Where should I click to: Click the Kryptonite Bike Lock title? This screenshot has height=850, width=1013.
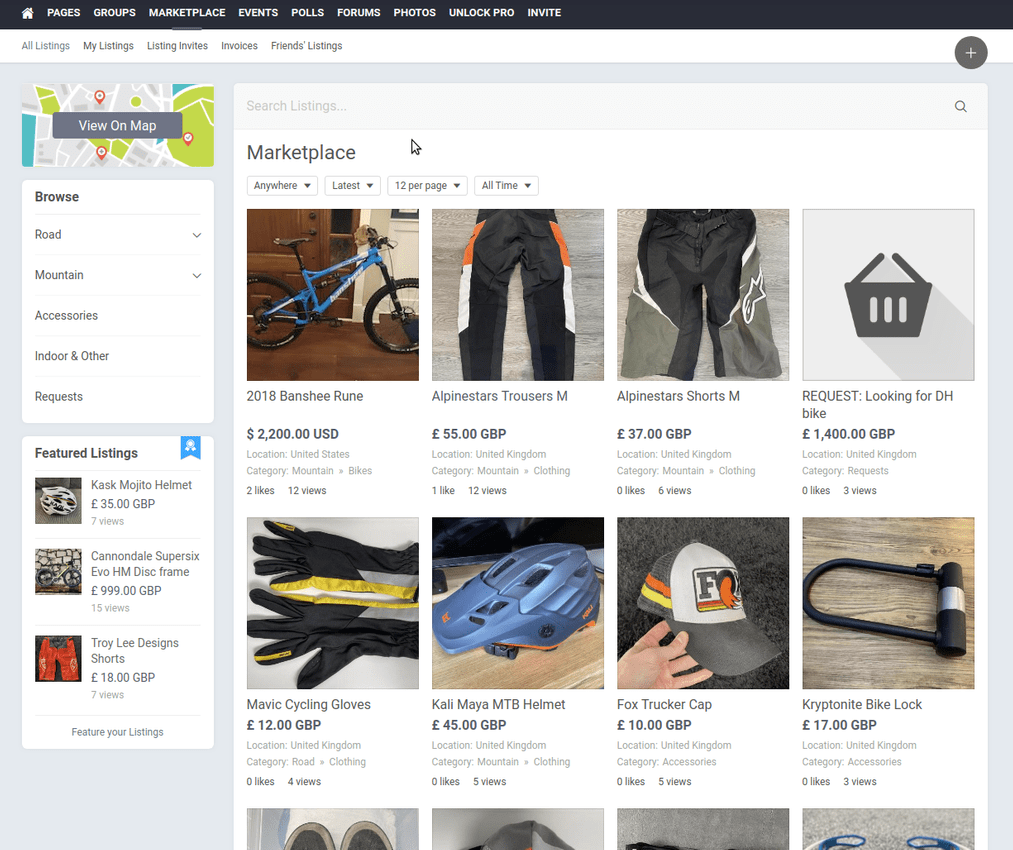[862, 705]
